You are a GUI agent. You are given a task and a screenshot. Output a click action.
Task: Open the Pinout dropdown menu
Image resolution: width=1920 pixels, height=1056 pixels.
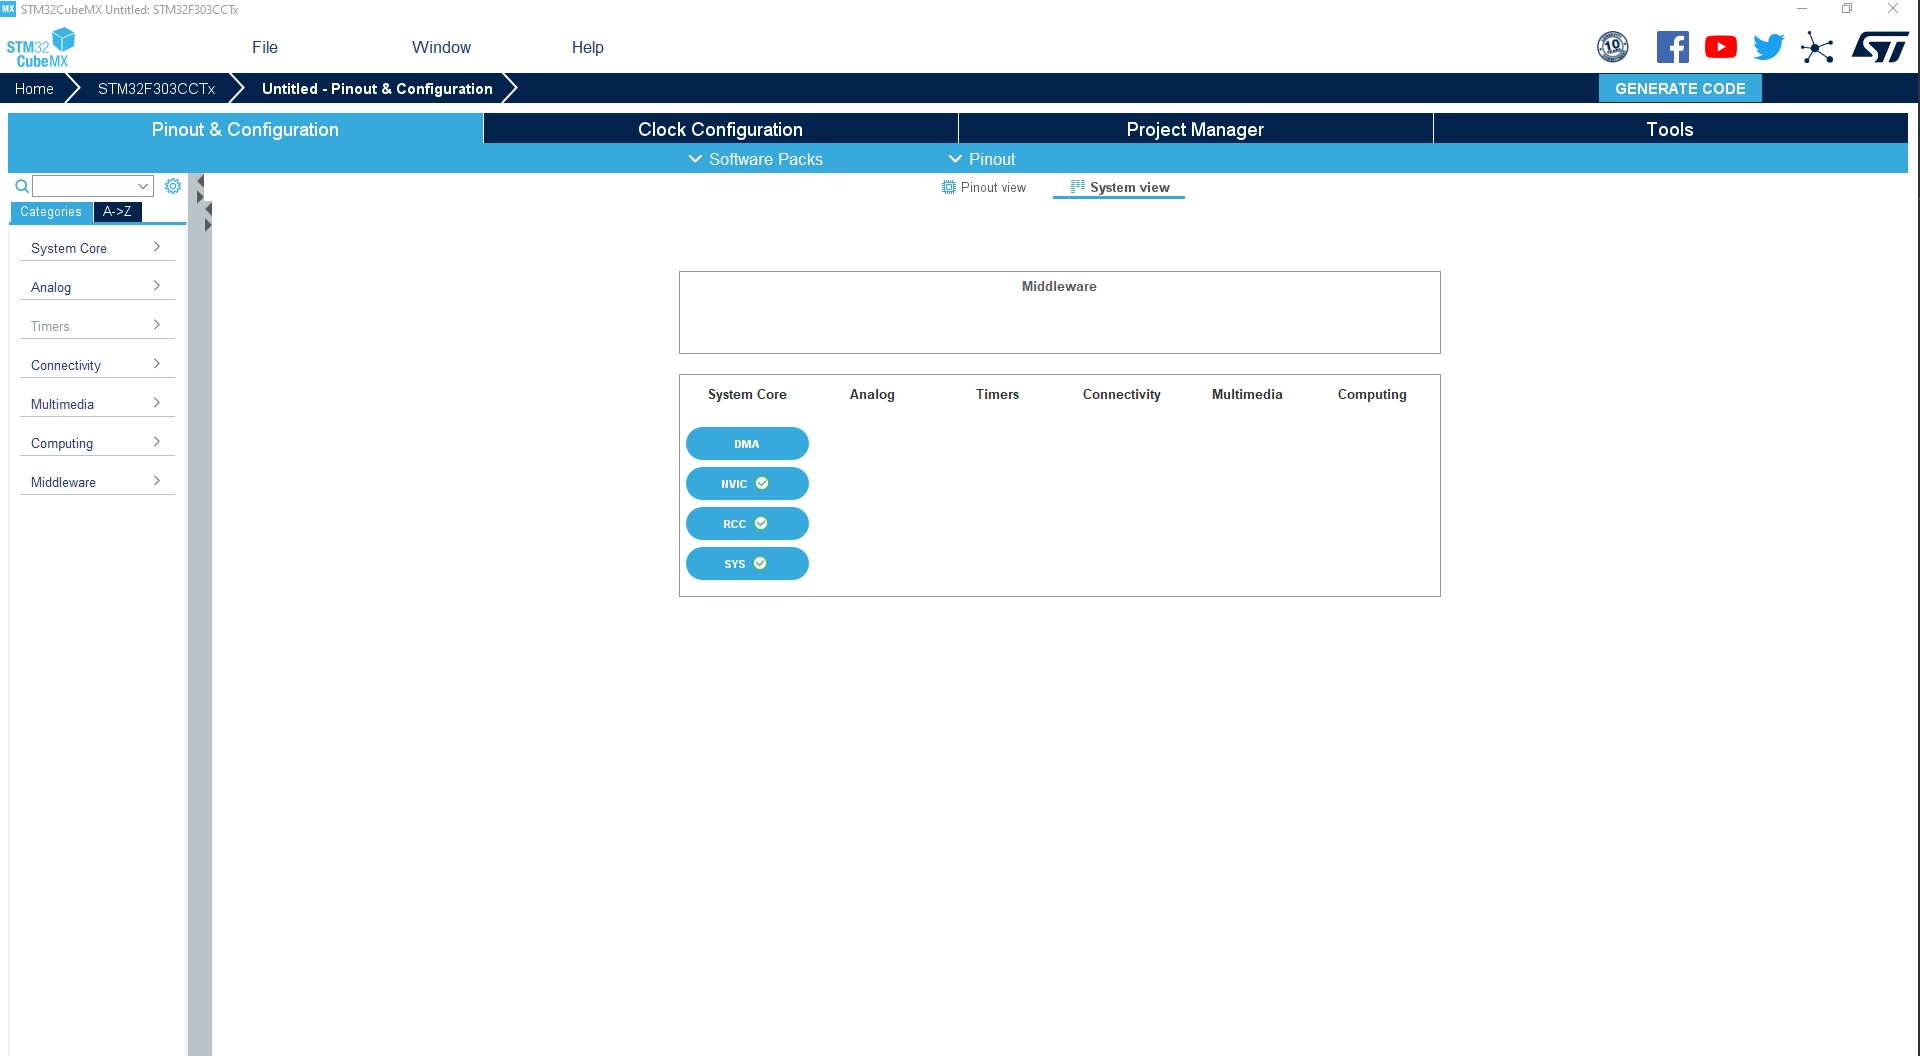(x=981, y=159)
